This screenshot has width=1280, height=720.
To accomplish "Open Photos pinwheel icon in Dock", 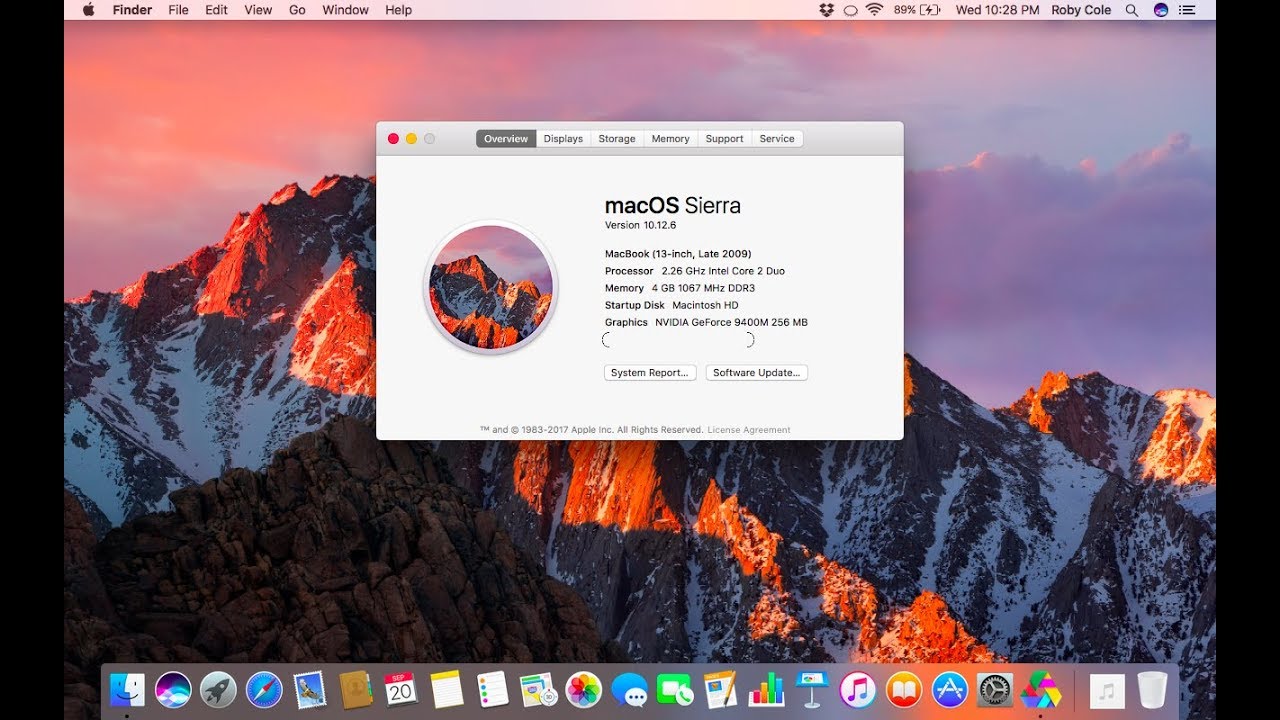I will coord(583,689).
